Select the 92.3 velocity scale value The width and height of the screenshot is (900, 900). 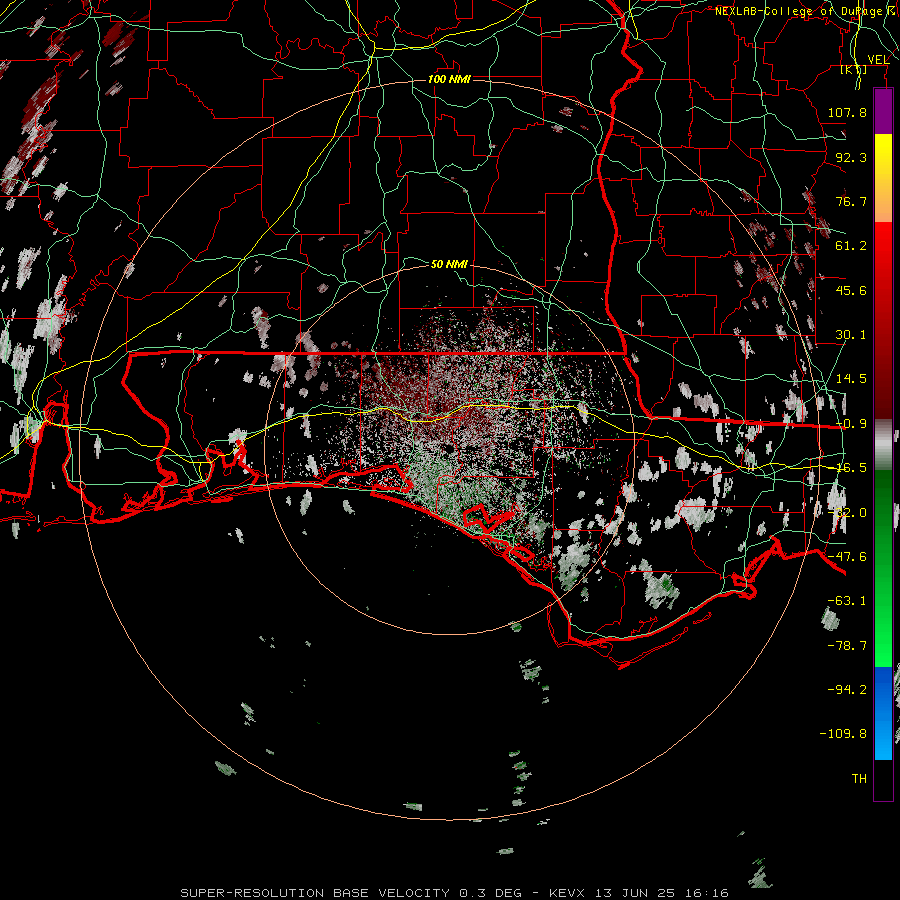tap(851, 157)
